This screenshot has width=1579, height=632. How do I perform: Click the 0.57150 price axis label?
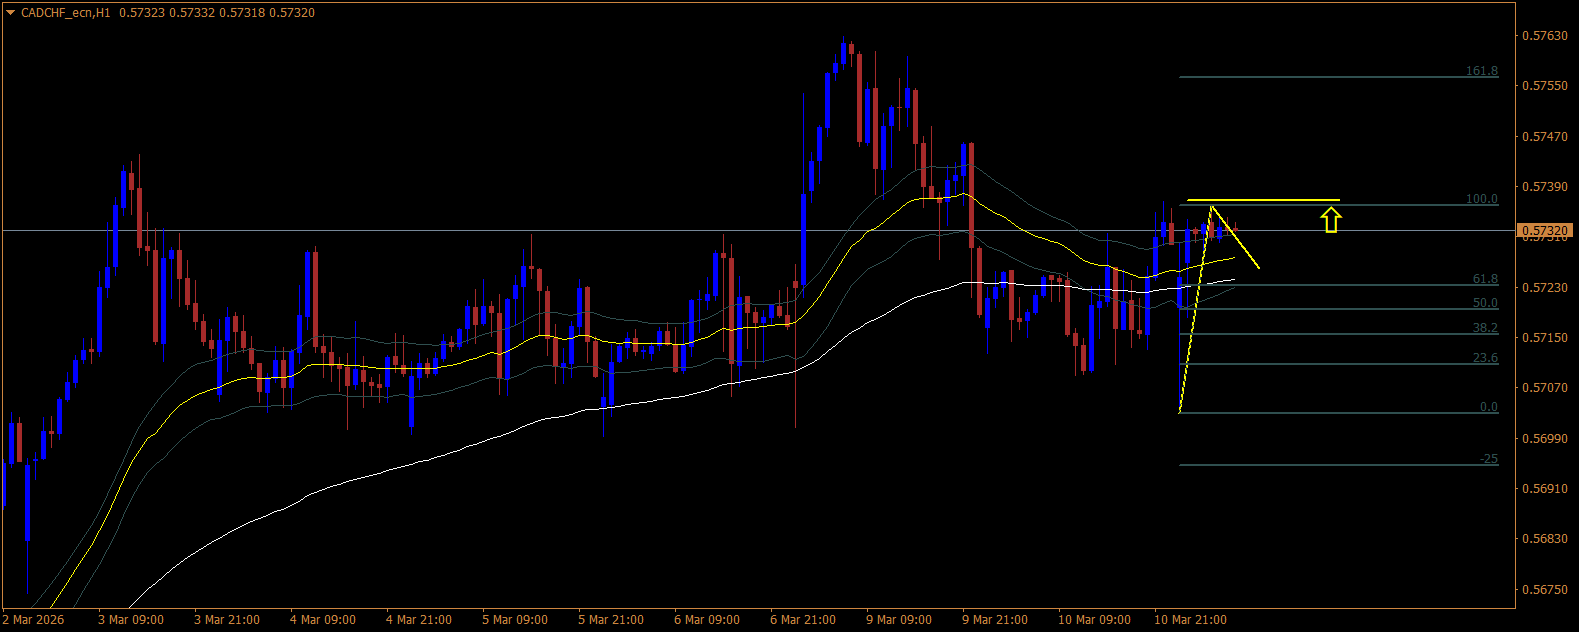pyautogui.click(x=1544, y=338)
